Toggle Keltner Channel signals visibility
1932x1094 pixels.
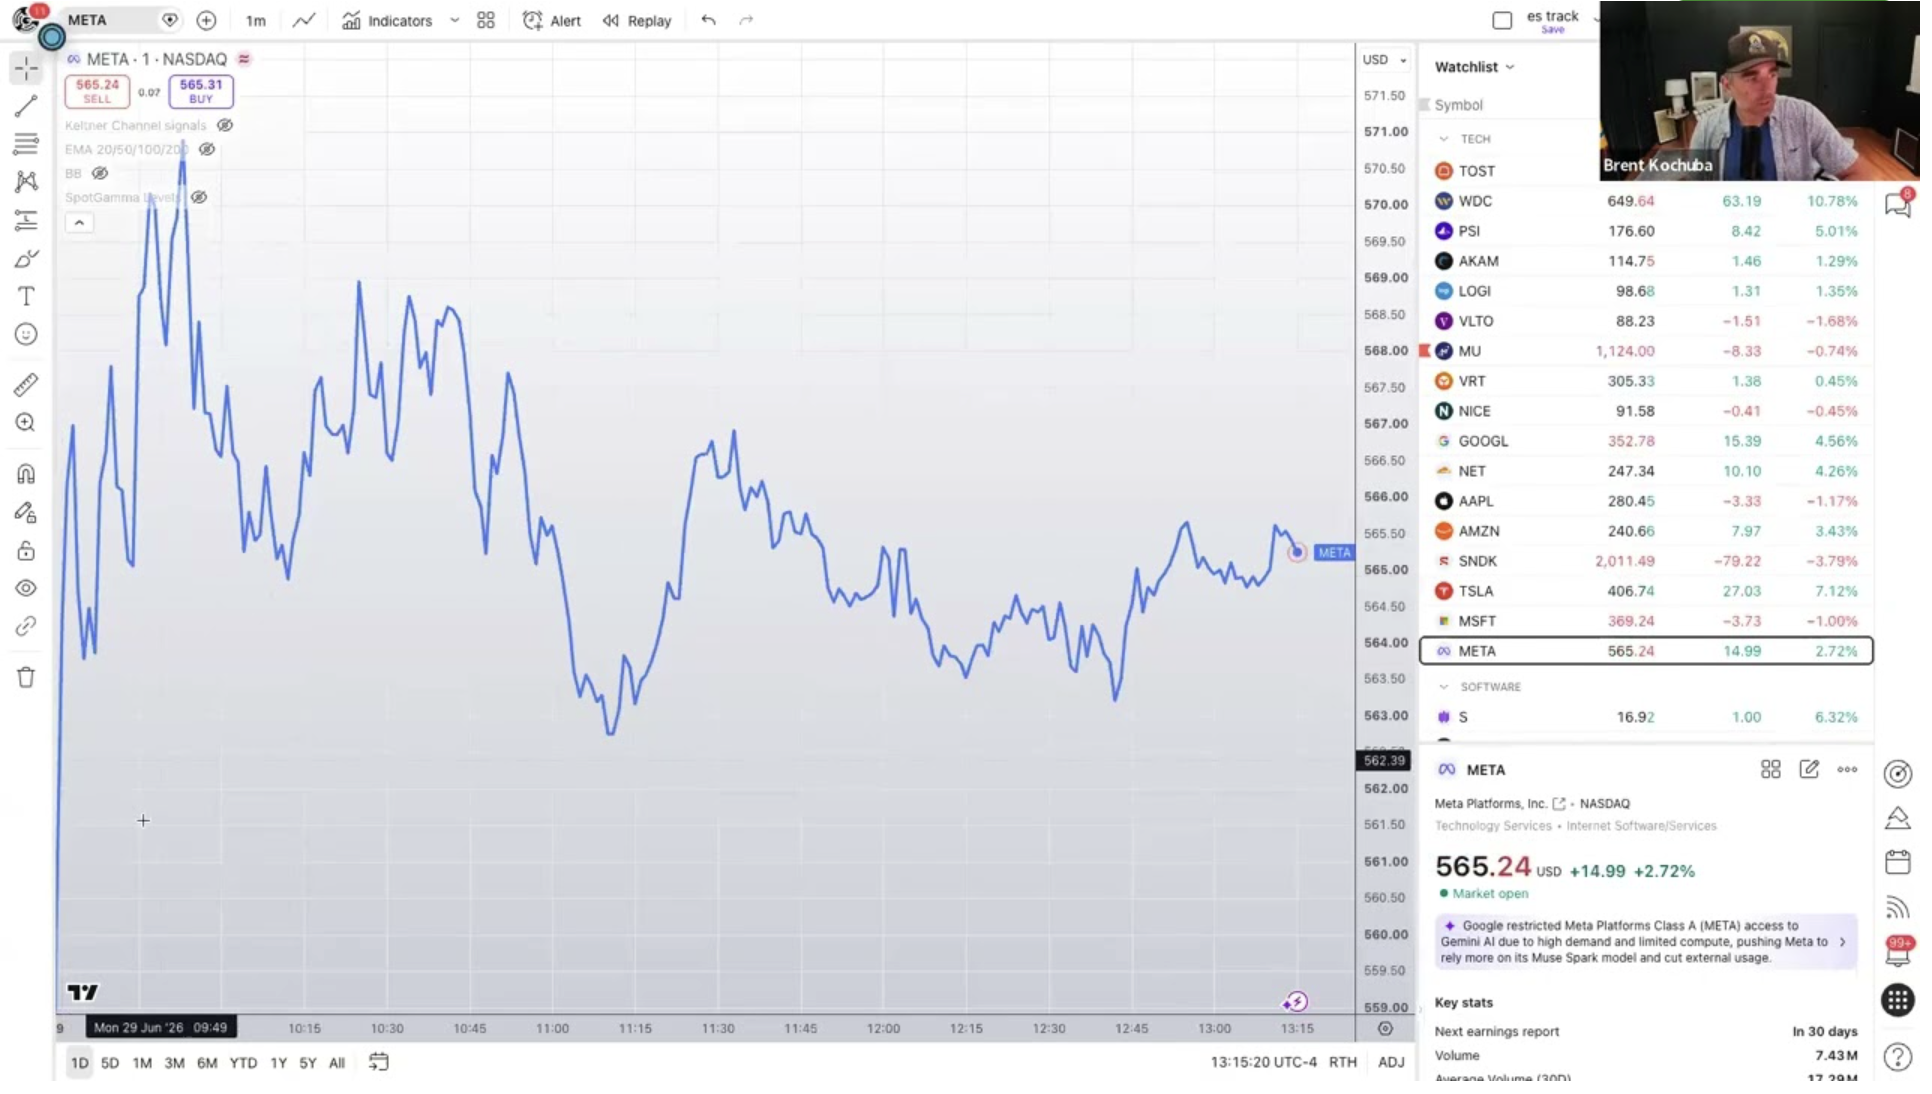click(225, 125)
